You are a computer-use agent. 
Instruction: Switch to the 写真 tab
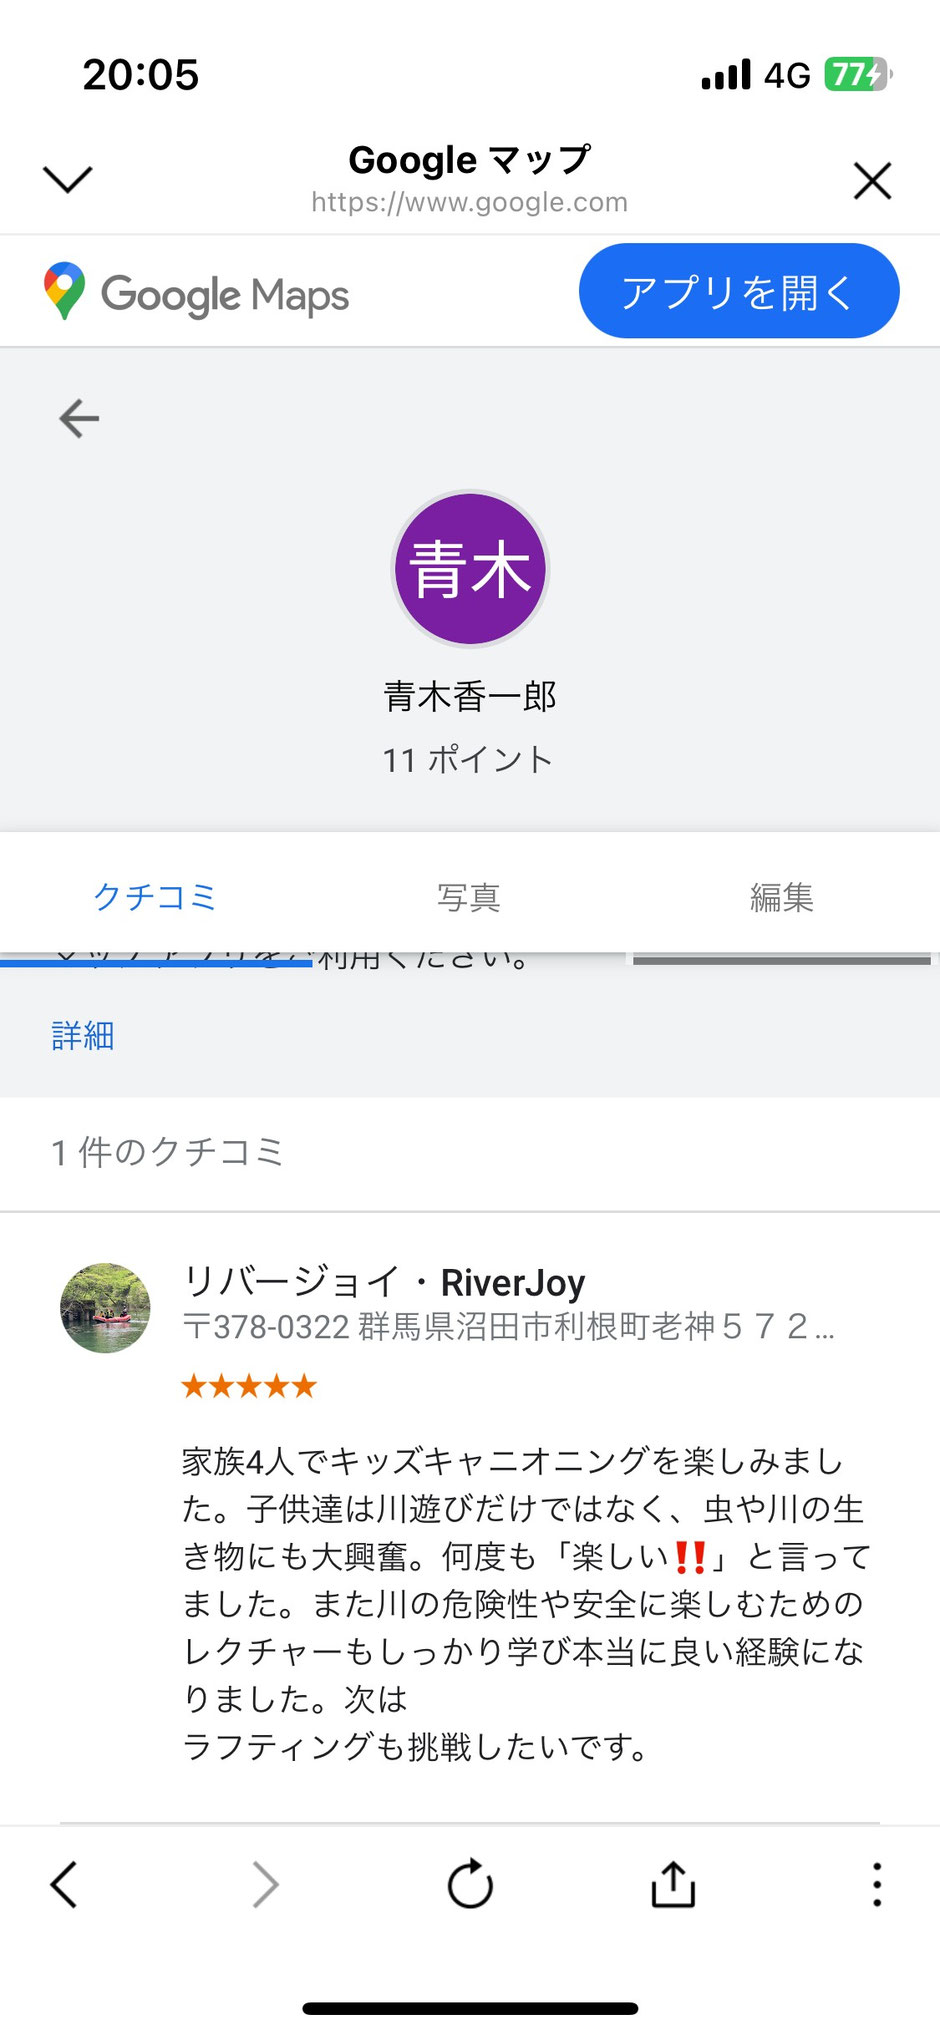pyautogui.click(x=469, y=897)
